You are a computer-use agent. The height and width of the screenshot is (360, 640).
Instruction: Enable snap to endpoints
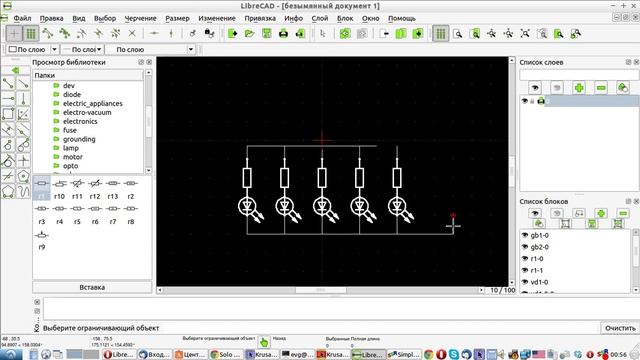pyautogui.click(x=48, y=33)
